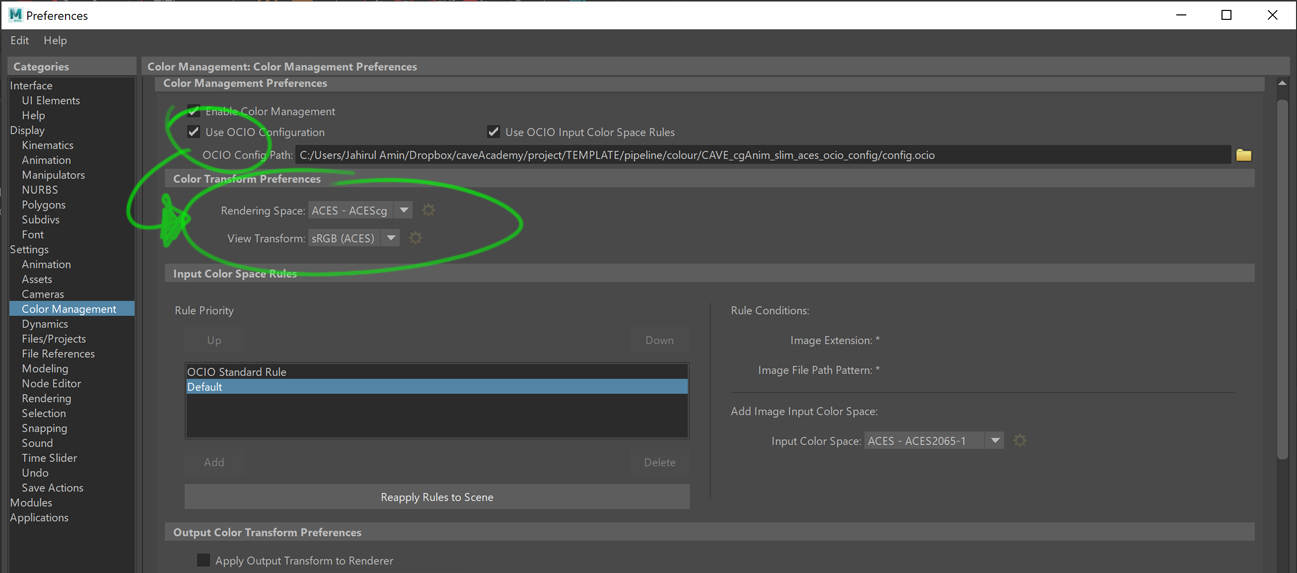Select Subdivs category
1297x573 pixels.
pyautogui.click(x=41, y=220)
